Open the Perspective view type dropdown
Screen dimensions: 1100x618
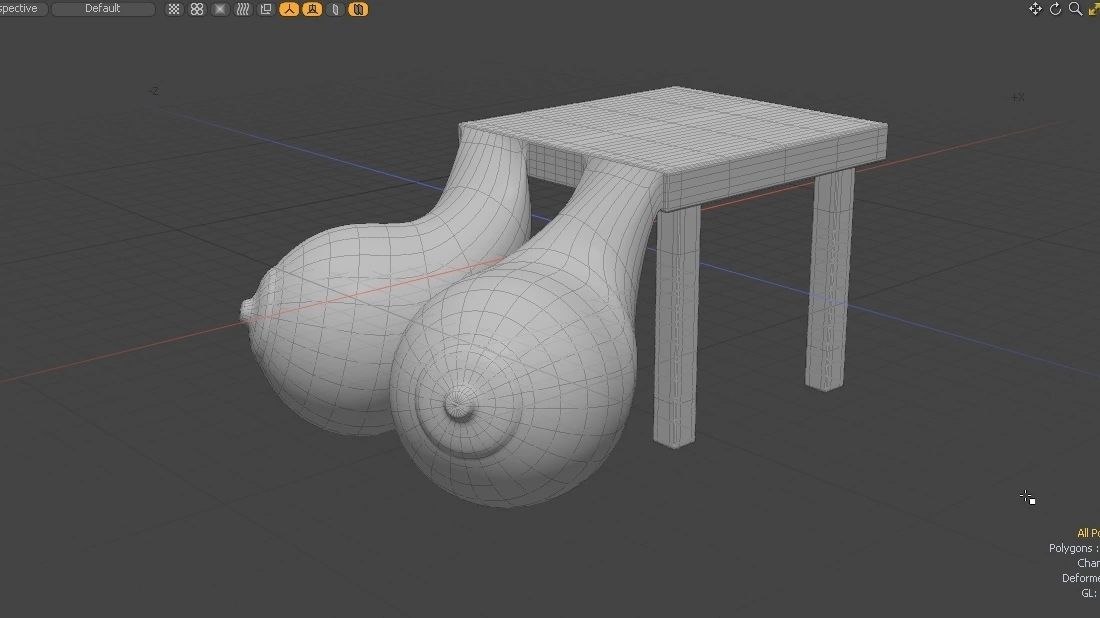click(22, 8)
